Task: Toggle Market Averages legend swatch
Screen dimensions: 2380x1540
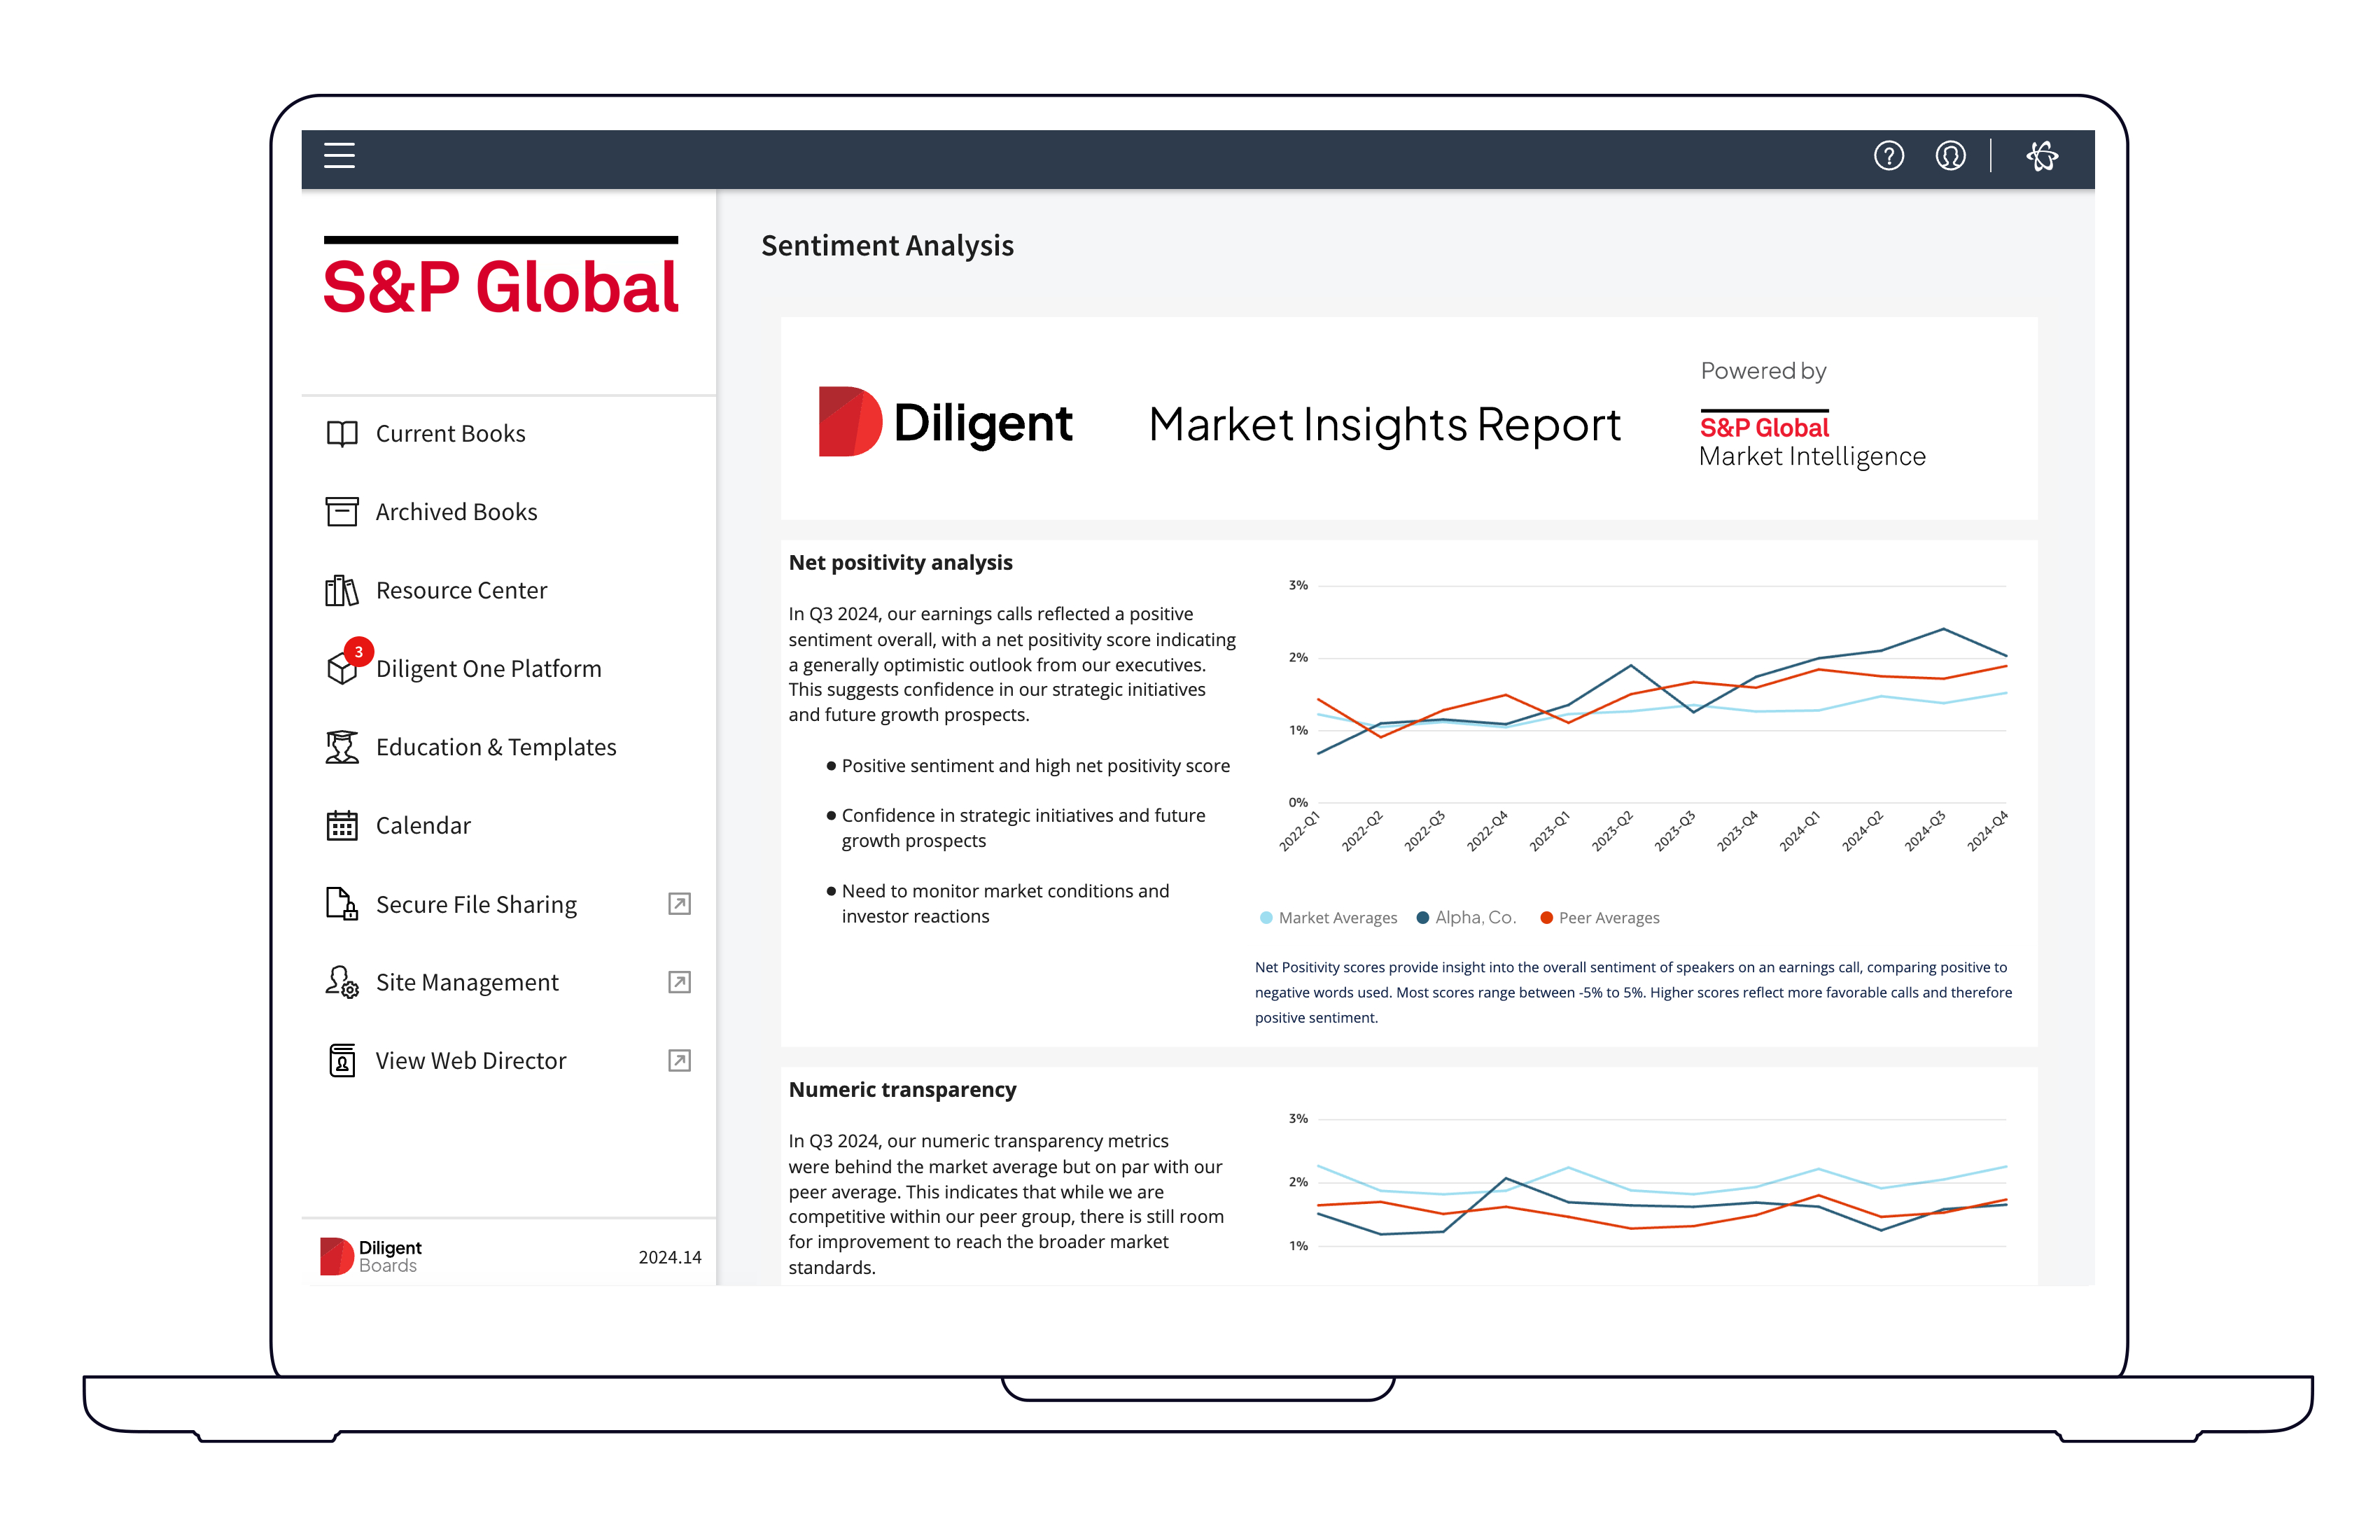Action: point(1266,918)
